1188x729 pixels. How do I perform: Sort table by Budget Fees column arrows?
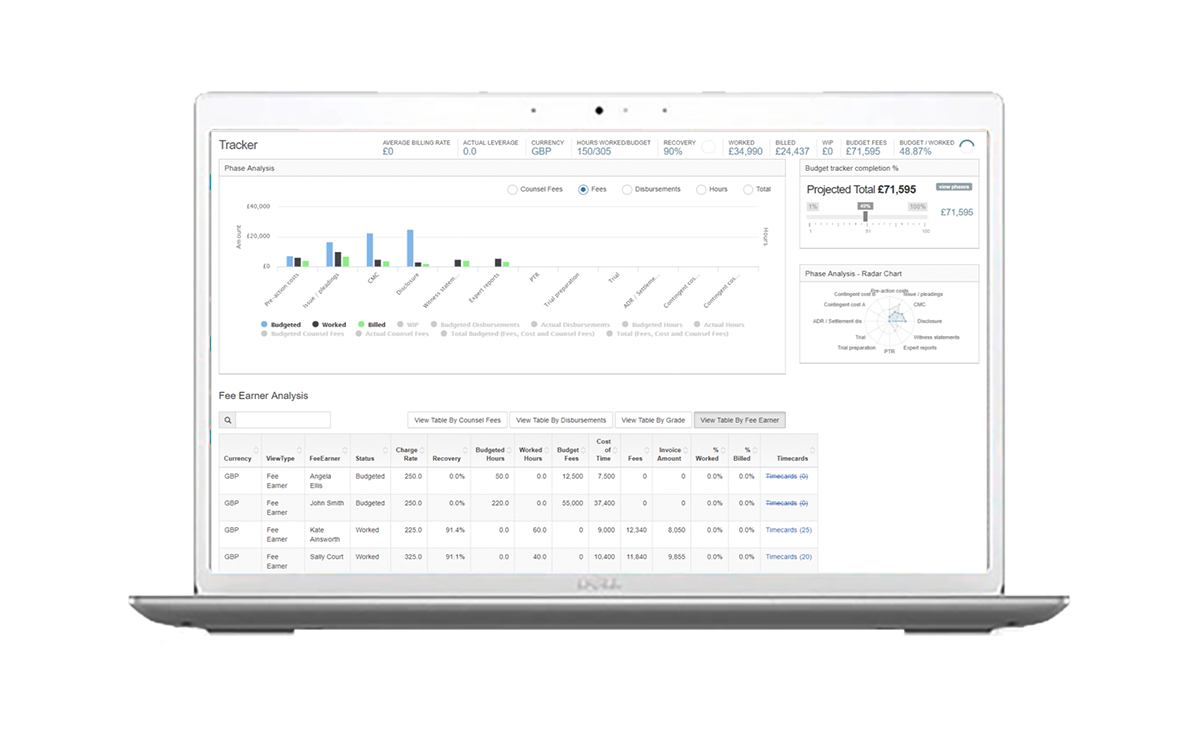coord(583,451)
